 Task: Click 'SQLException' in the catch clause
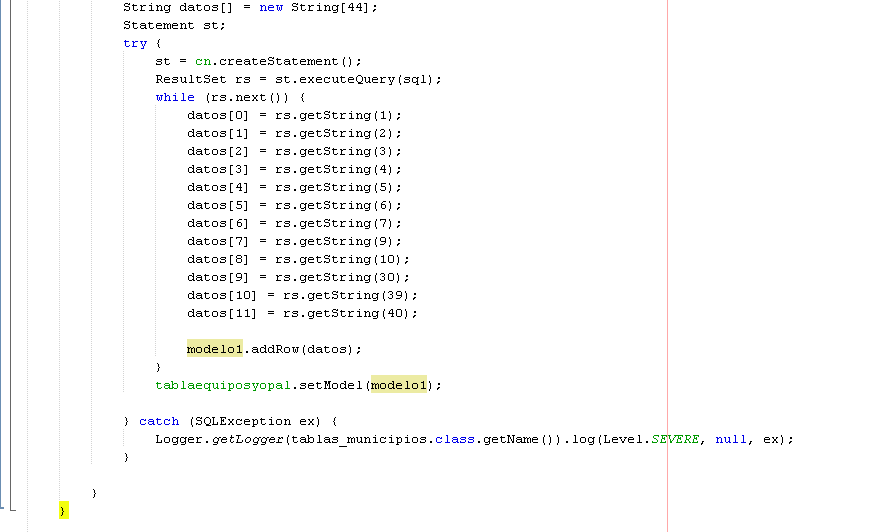click(x=247, y=421)
